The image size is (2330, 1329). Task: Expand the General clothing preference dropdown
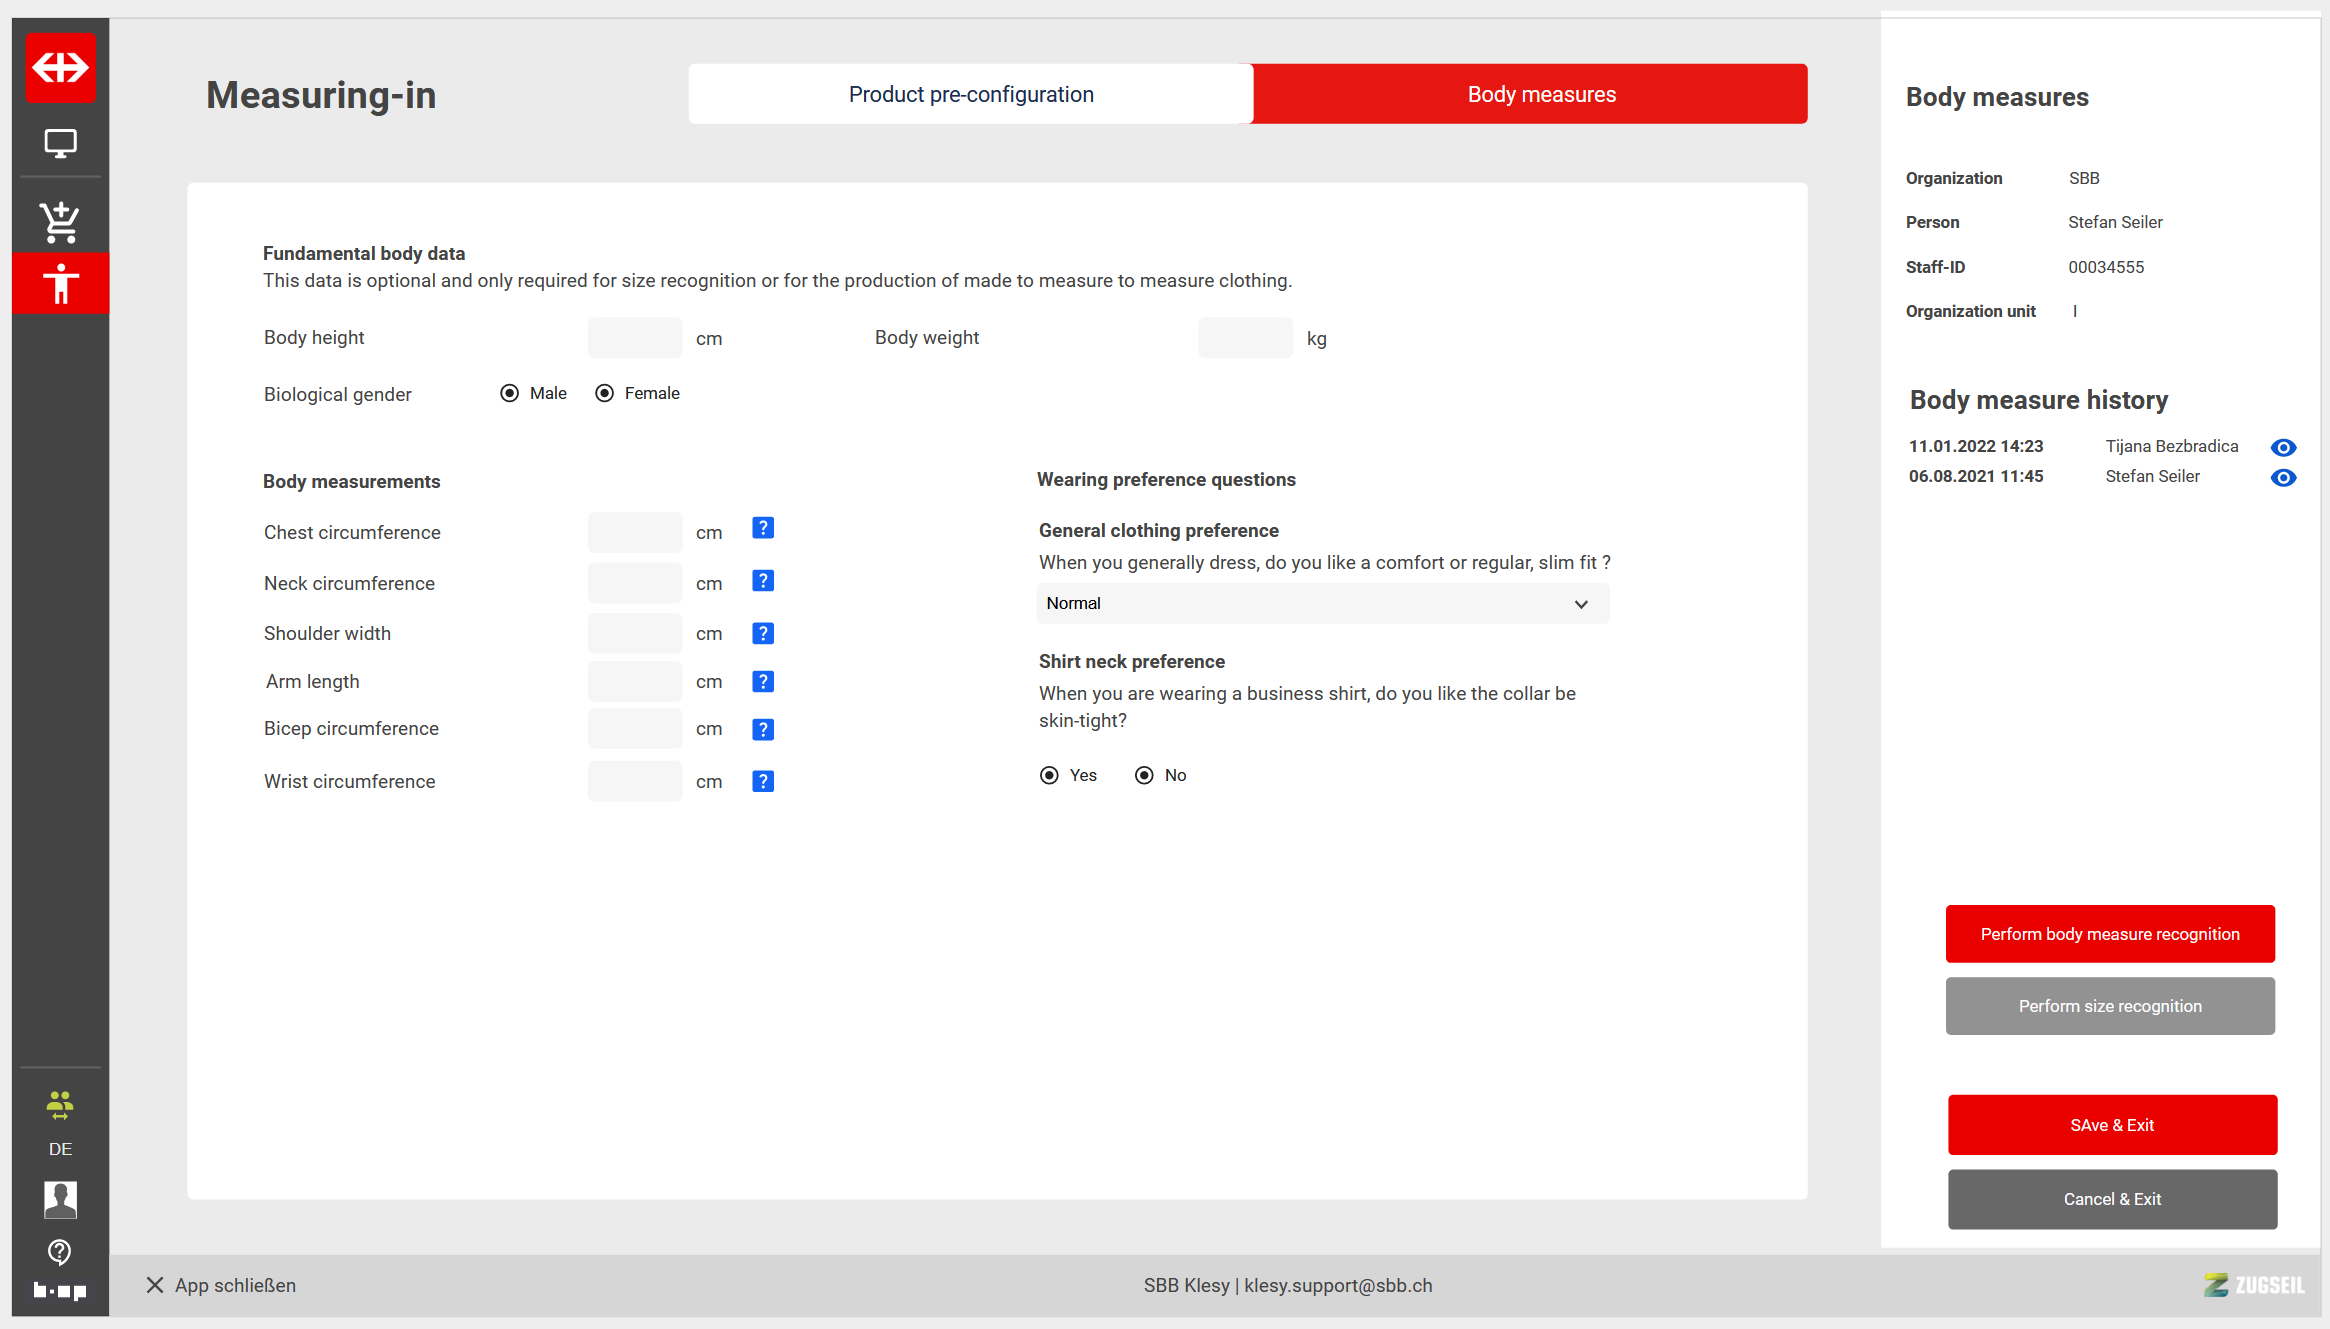(1323, 604)
